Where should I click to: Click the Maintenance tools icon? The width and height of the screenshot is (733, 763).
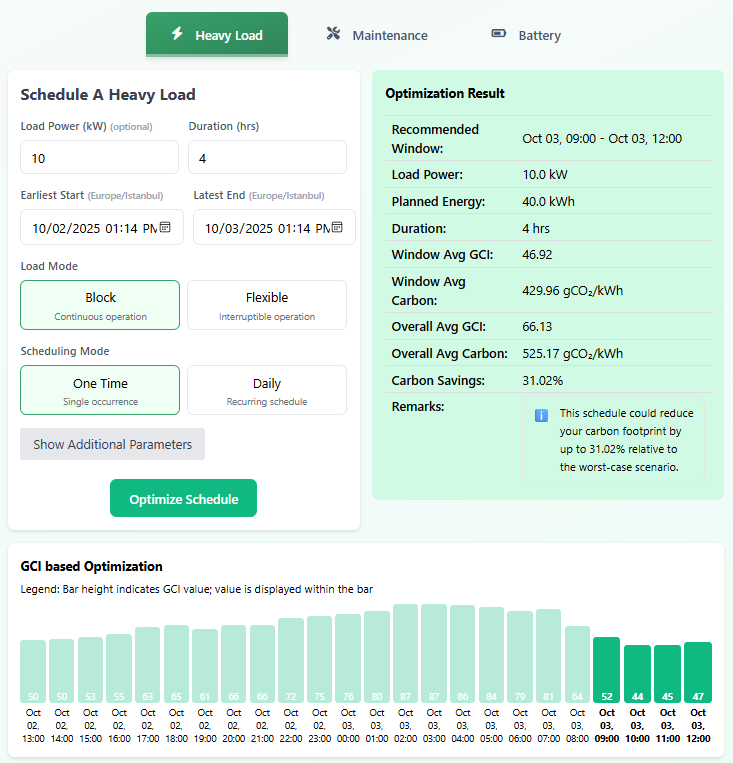333,34
